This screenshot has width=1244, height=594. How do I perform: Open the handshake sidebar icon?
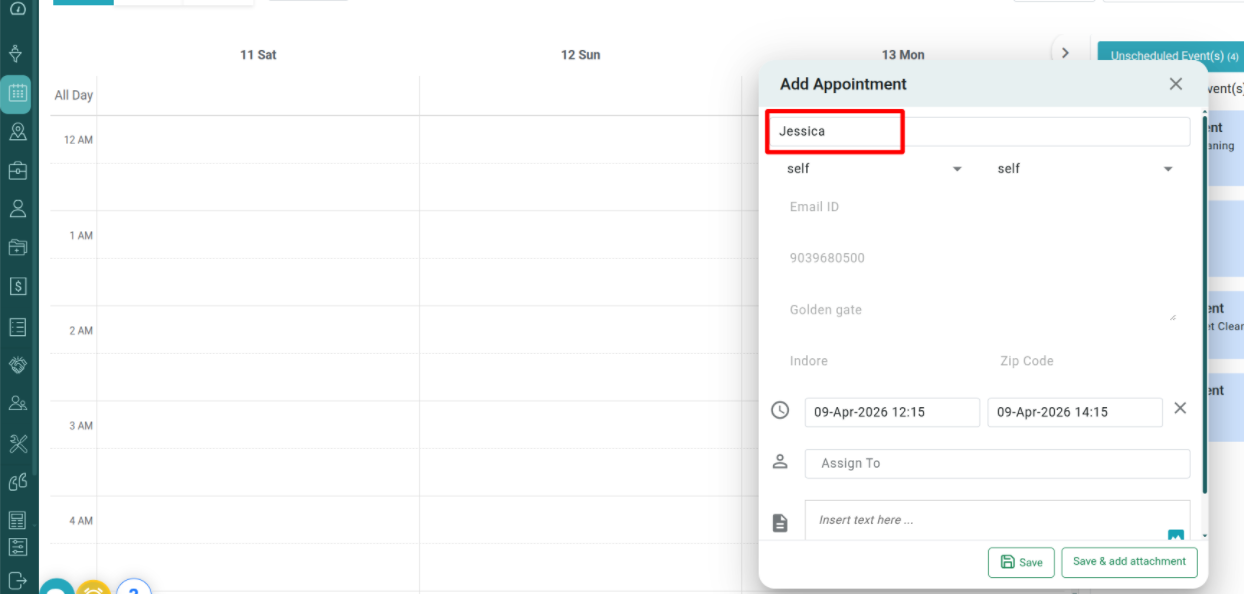coord(17,365)
